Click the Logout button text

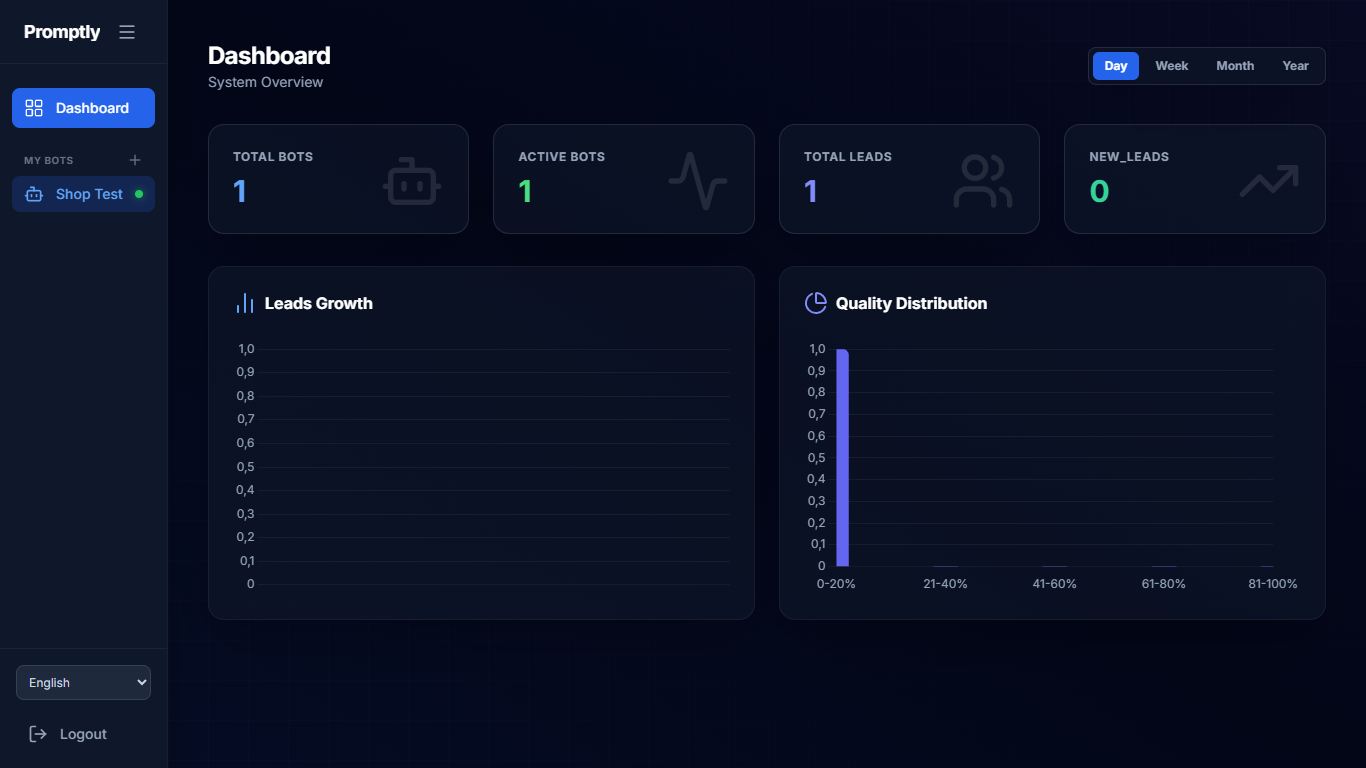pos(83,734)
